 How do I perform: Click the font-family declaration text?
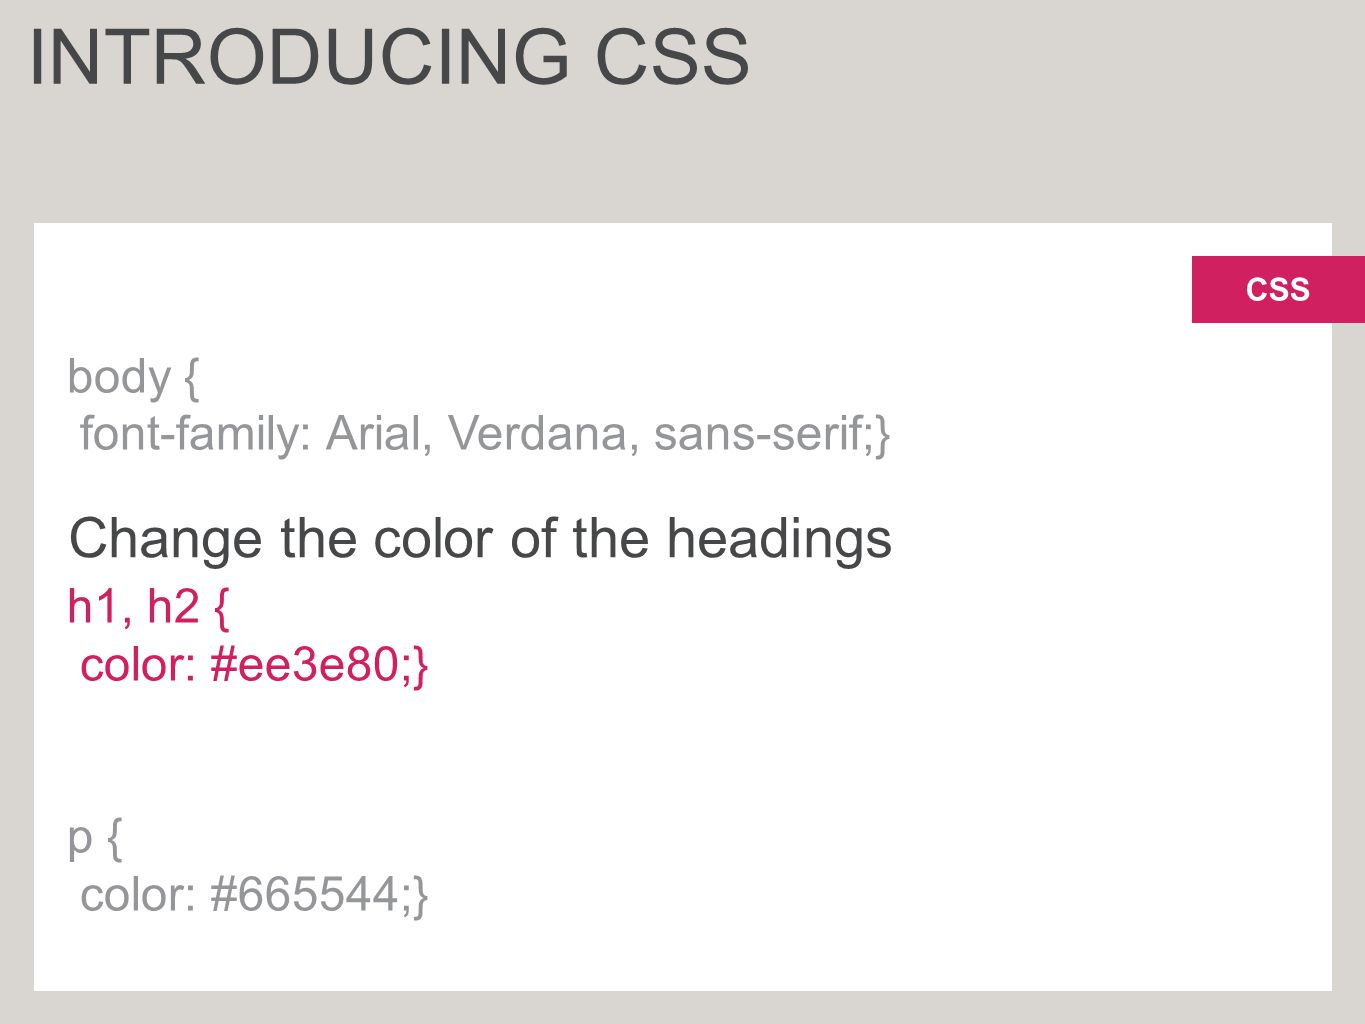485,434
